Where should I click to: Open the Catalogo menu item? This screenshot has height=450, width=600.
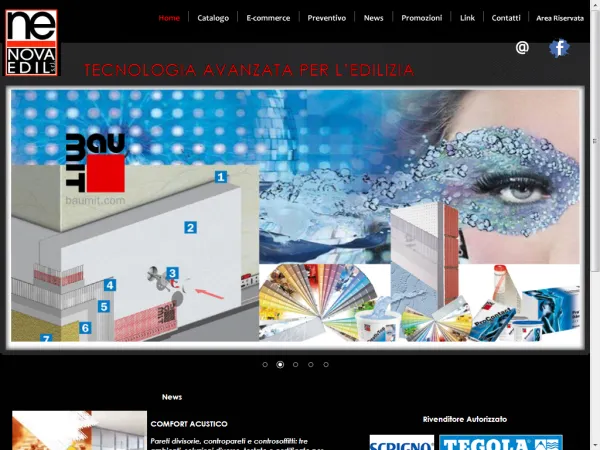[x=213, y=18]
